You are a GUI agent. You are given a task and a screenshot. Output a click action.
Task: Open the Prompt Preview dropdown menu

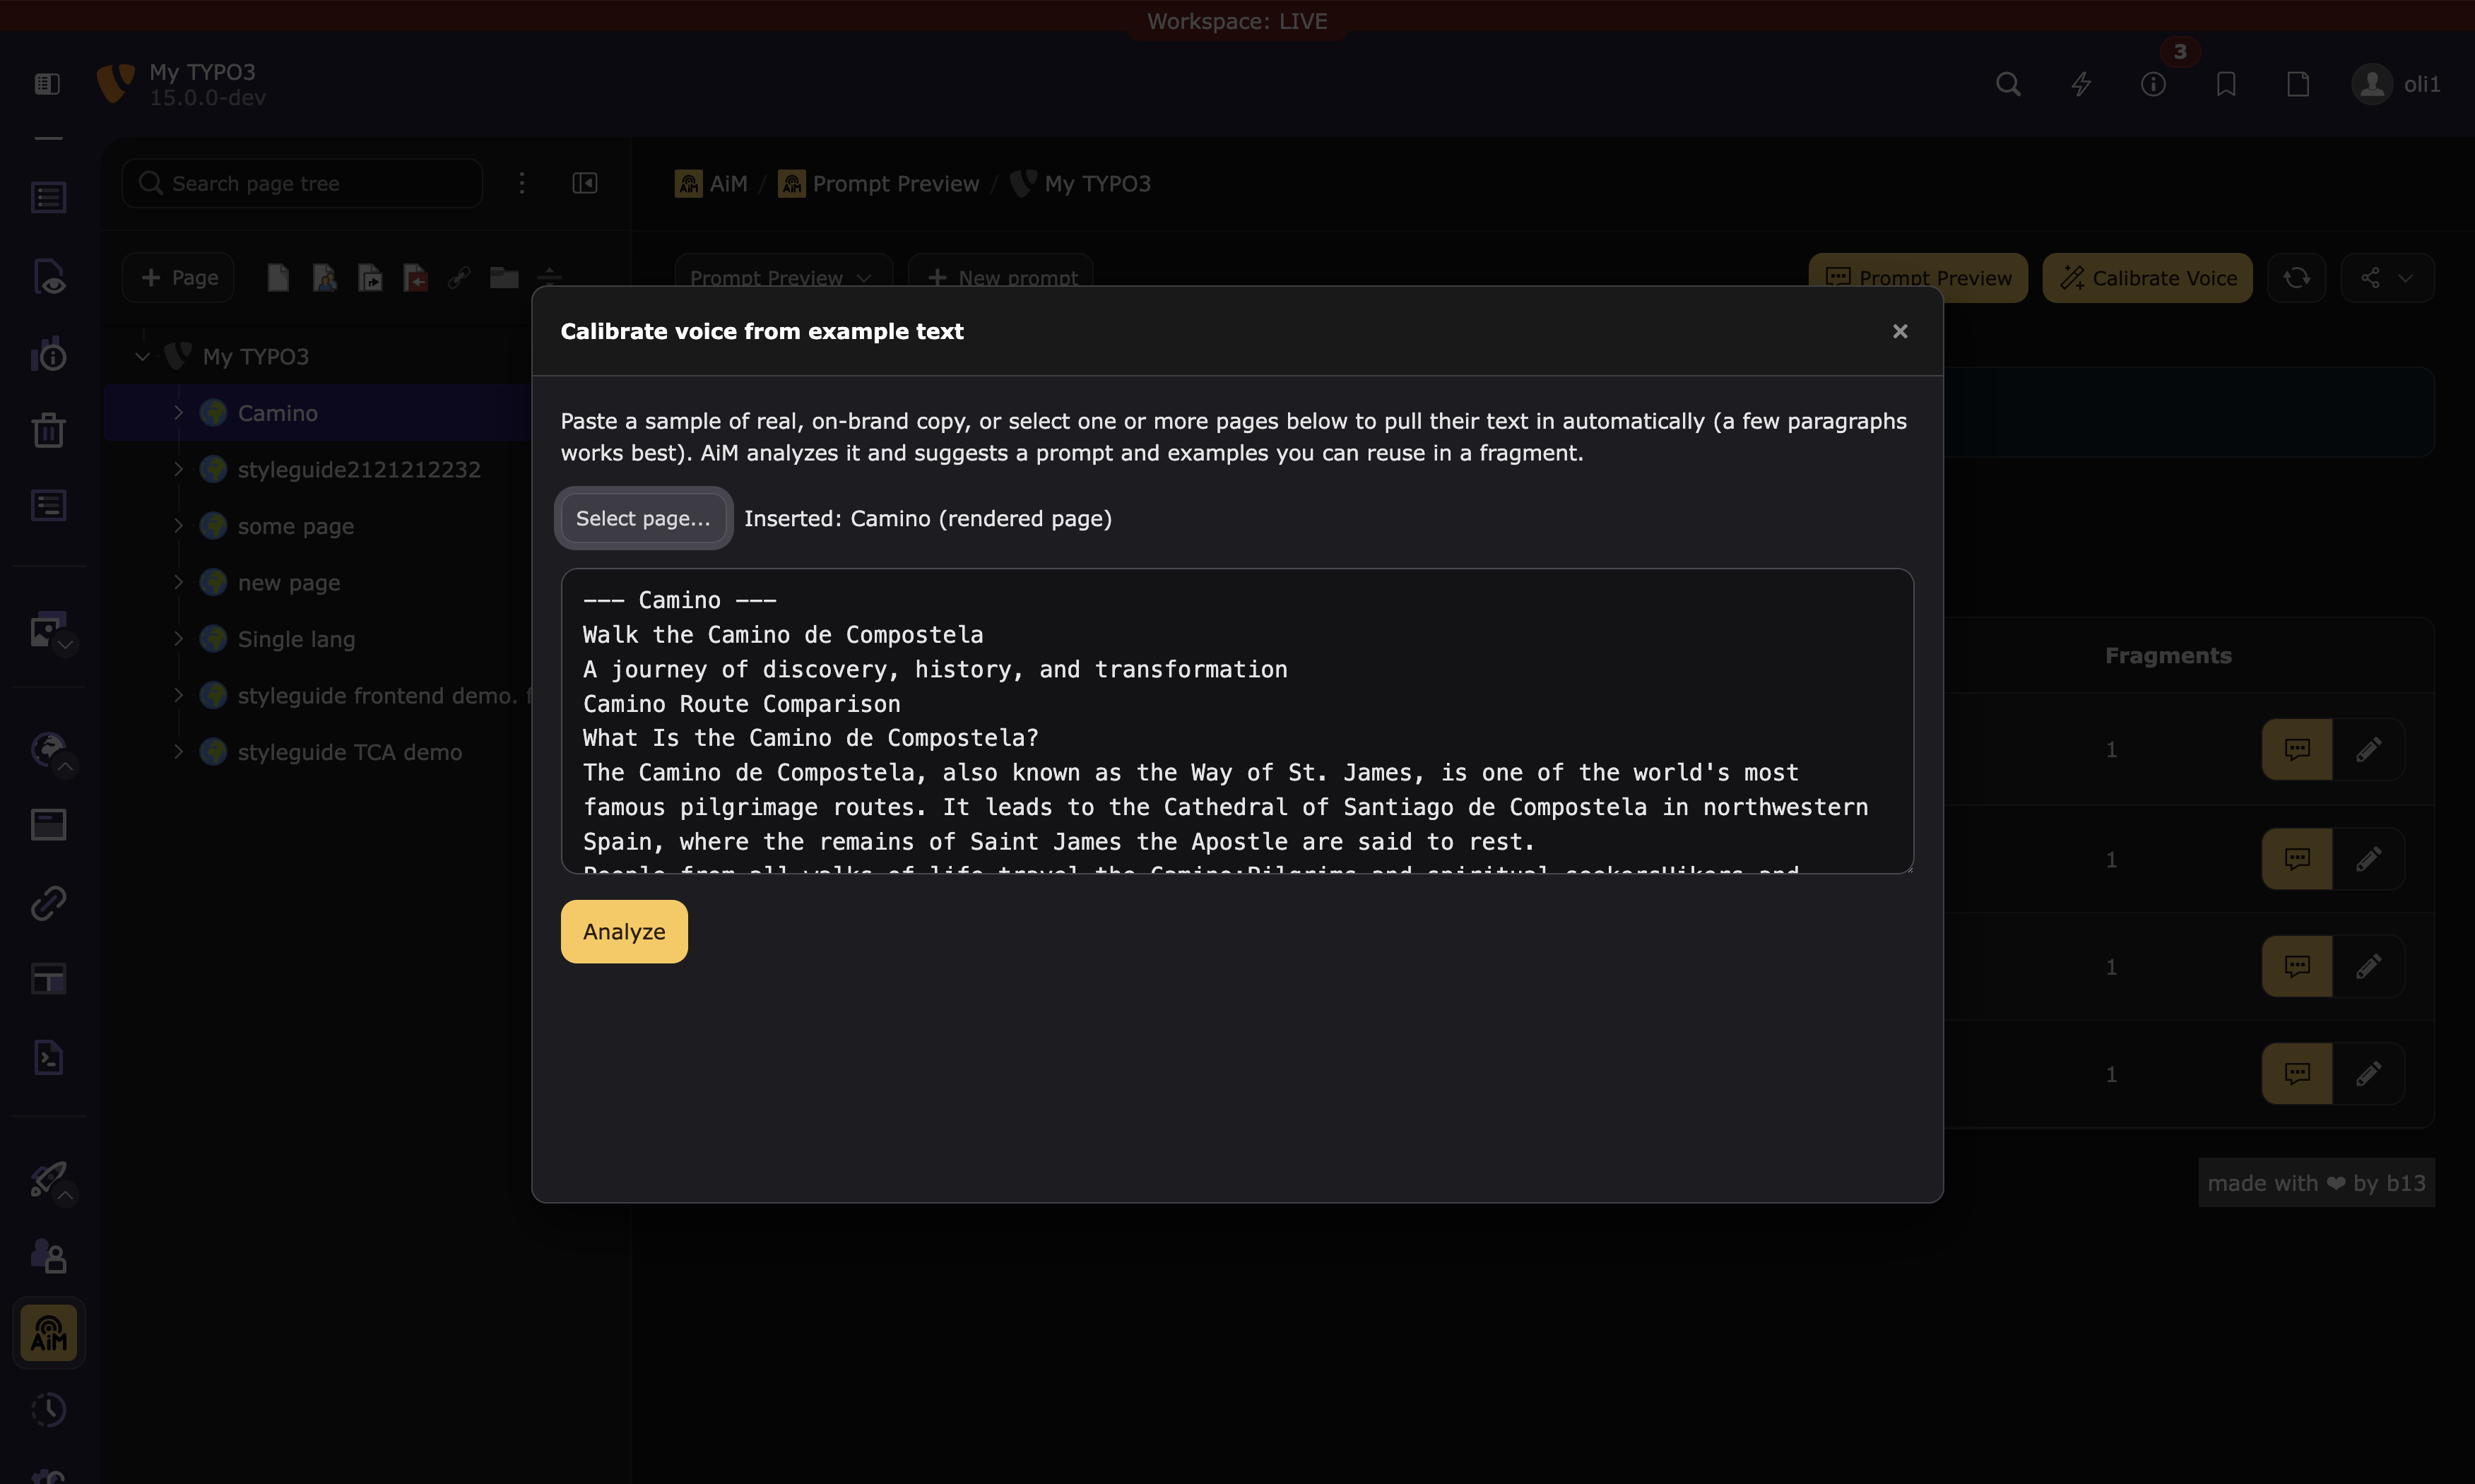tap(783, 278)
